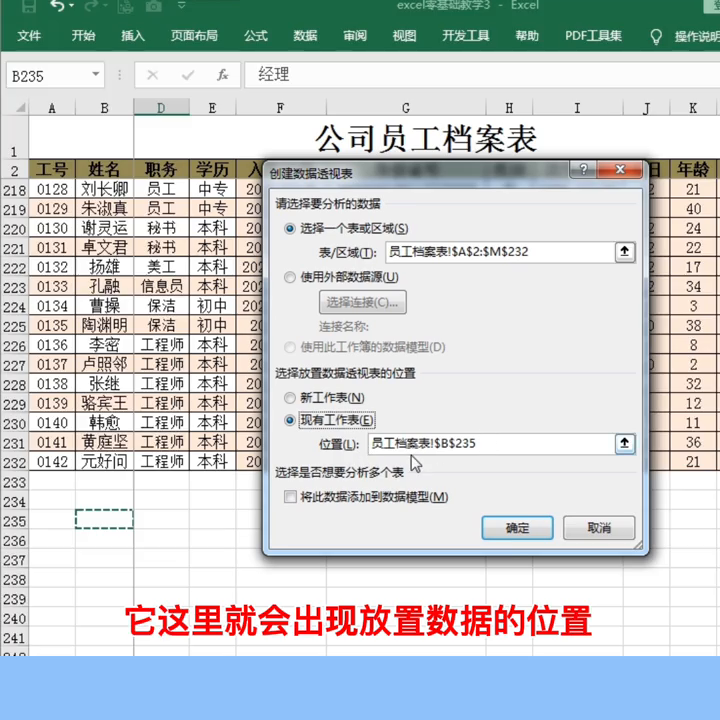Click the age 40 cell in row 219
The image size is (720, 720).
(692, 208)
